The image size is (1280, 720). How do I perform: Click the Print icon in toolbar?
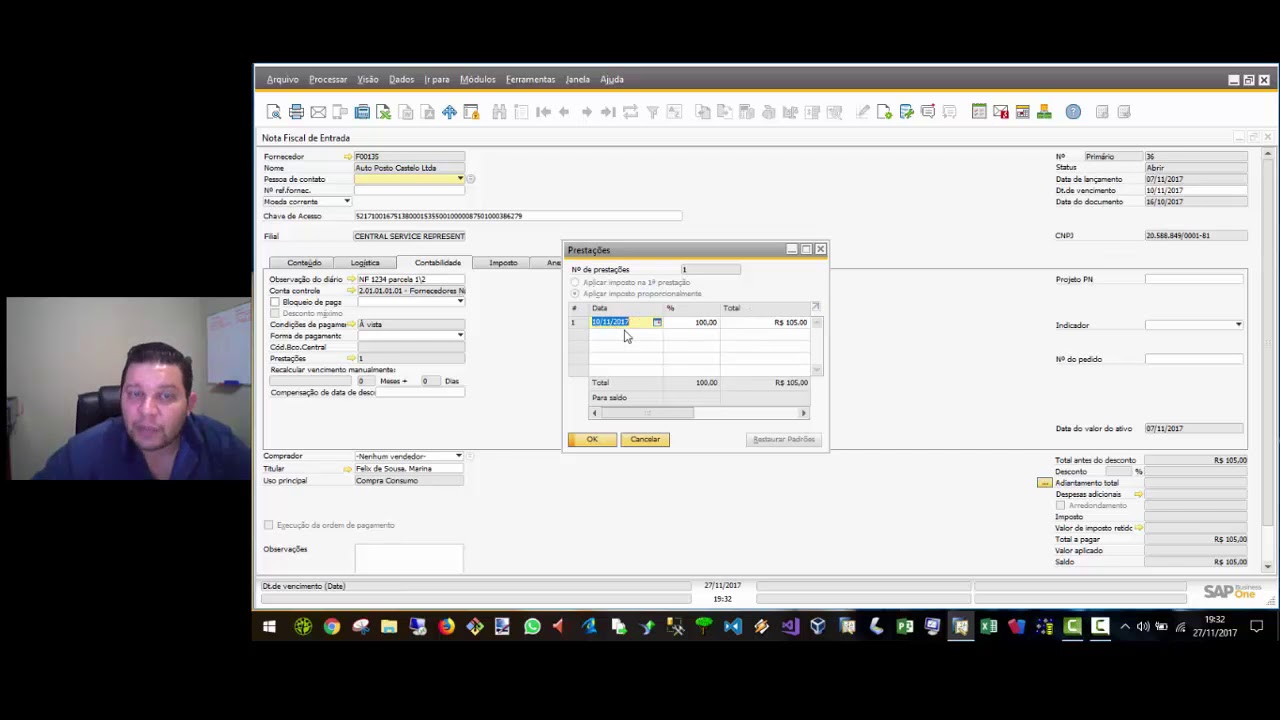point(296,112)
